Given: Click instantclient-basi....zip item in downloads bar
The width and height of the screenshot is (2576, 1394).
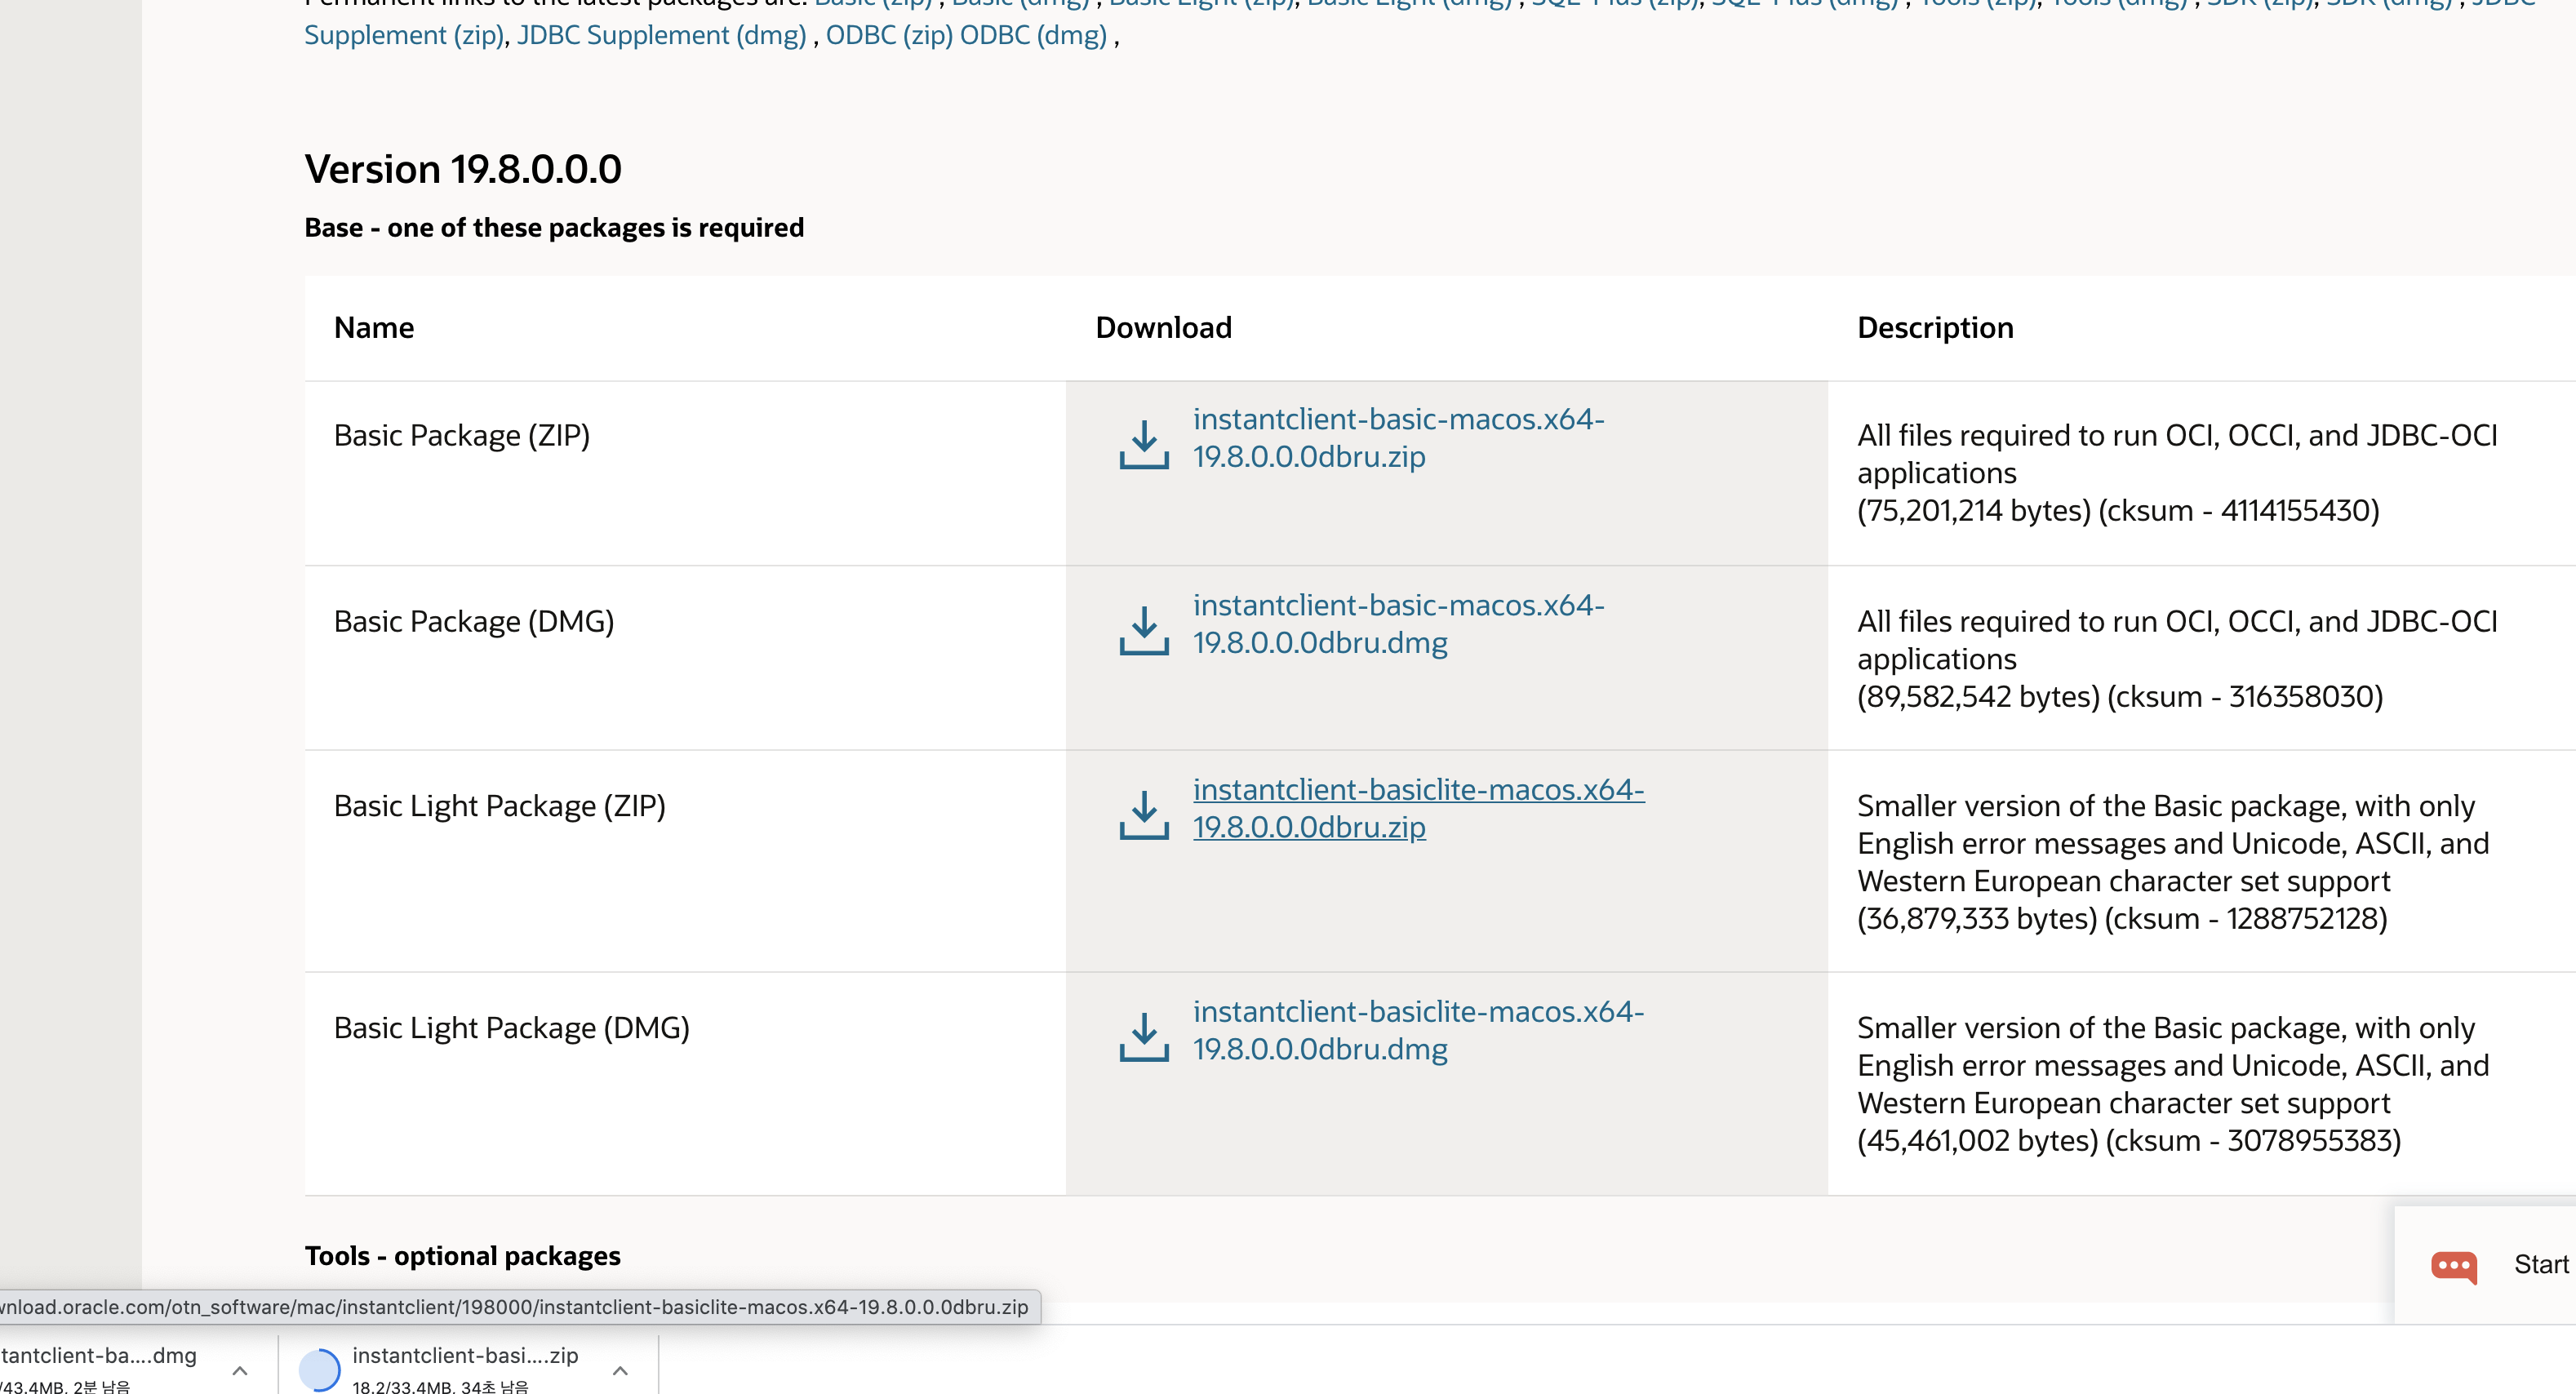Looking at the screenshot, I should point(464,1356).
